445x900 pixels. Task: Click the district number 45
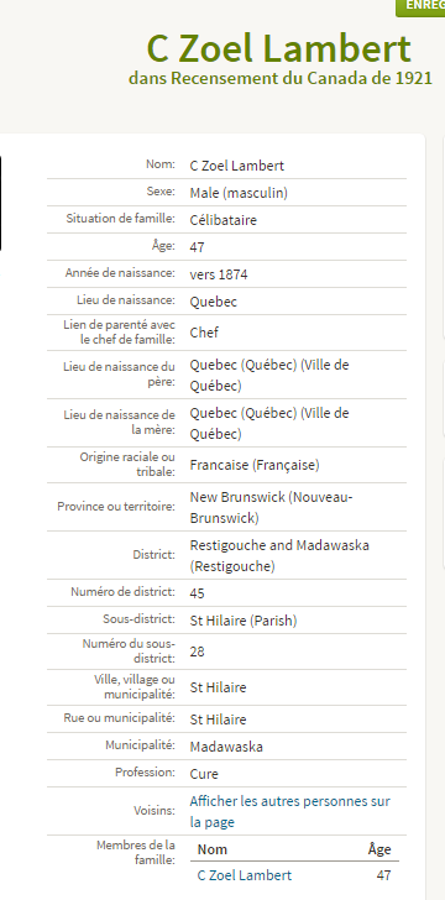click(x=198, y=593)
